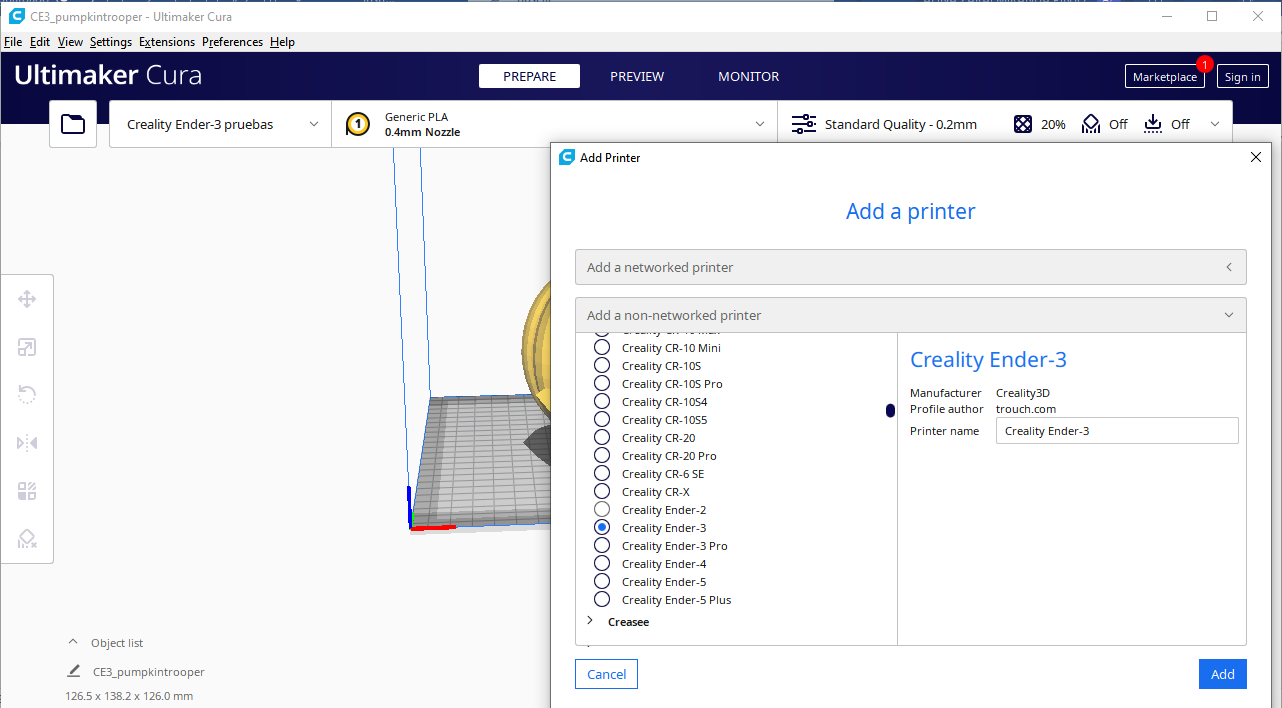Select Creality CR-10 Mini radio button
The height and width of the screenshot is (708, 1282).
pyautogui.click(x=602, y=348)
